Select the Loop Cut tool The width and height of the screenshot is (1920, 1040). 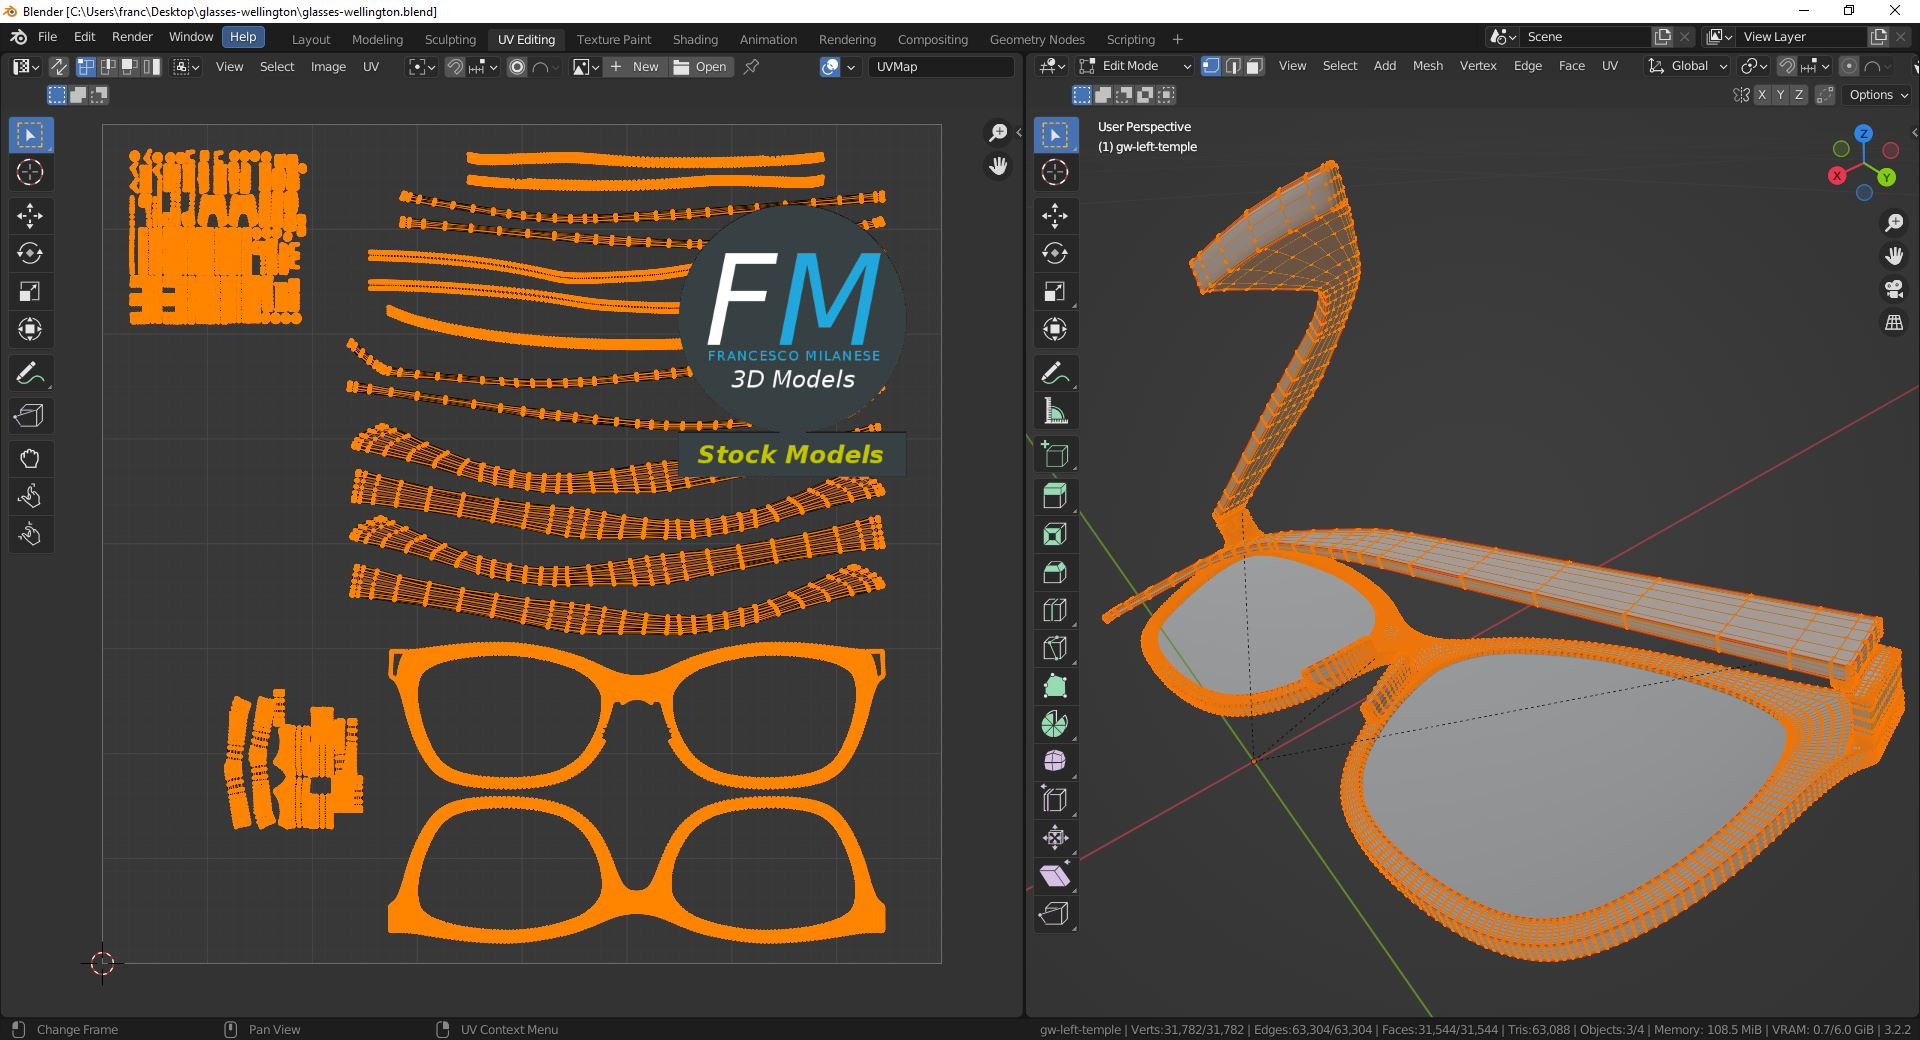[1054, 610]
